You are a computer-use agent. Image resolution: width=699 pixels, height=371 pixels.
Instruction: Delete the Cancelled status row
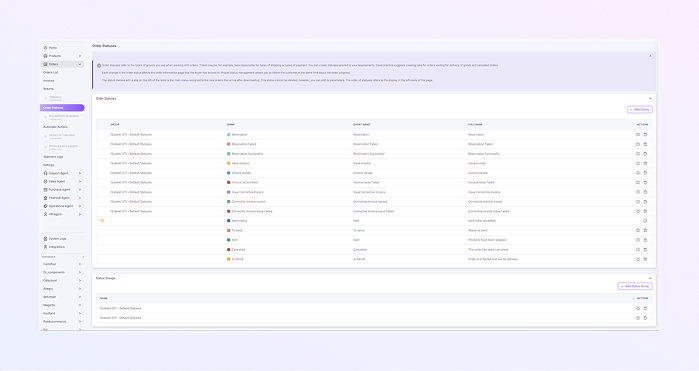[x=645, y=250]
